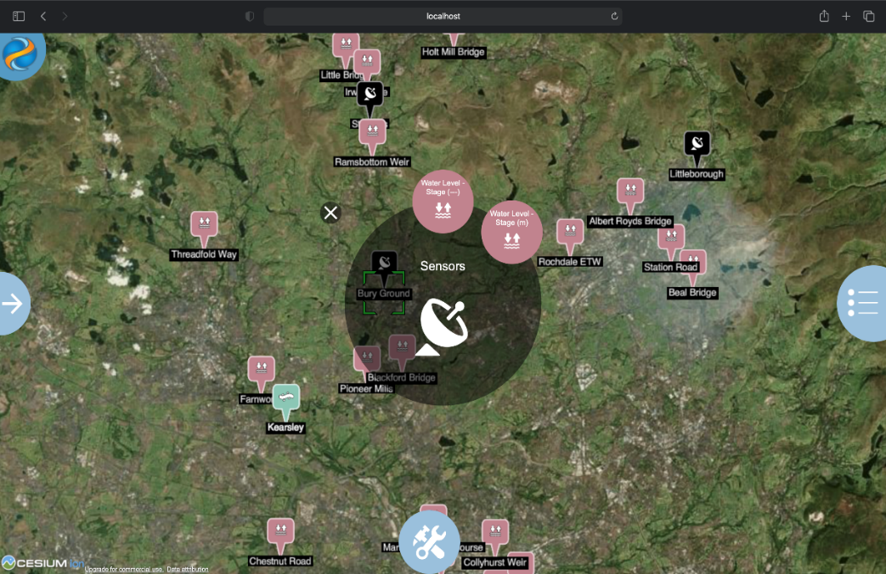
Task: Click the black satellite marker near Irwell
Action: point(370,98)
